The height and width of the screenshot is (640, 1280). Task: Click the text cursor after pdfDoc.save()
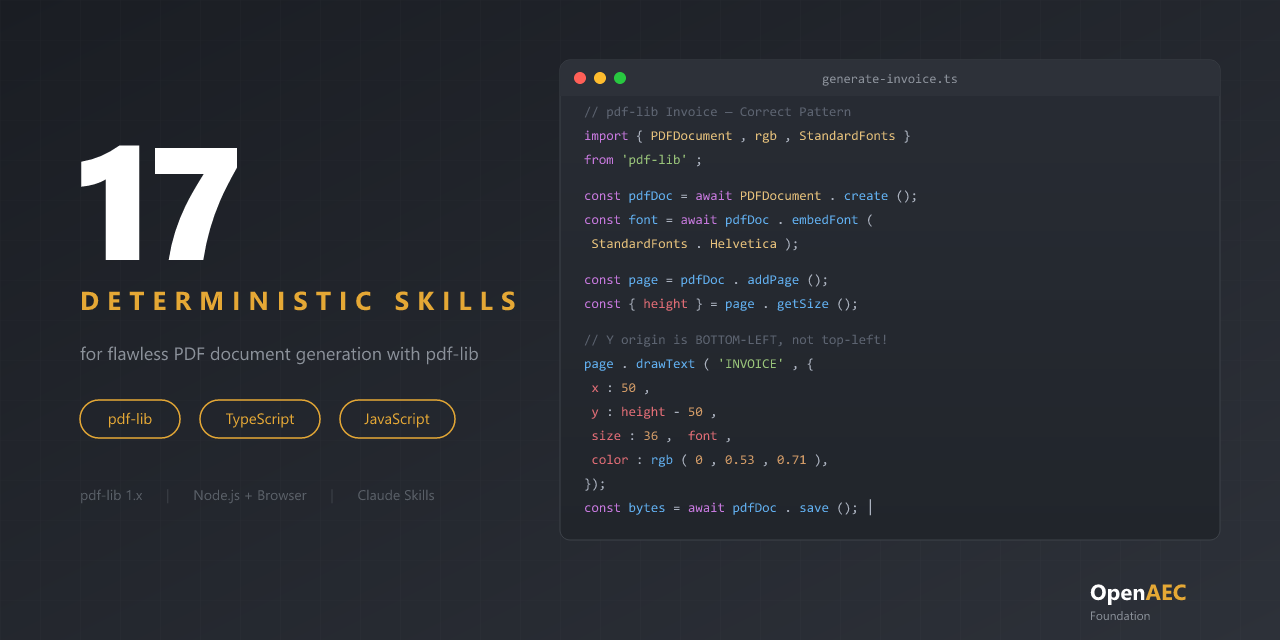(869, 507)
